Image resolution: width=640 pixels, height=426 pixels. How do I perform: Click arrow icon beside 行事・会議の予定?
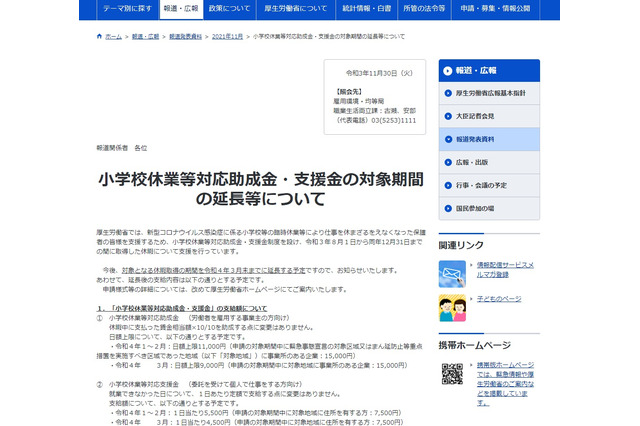click(x=448, y=185)
